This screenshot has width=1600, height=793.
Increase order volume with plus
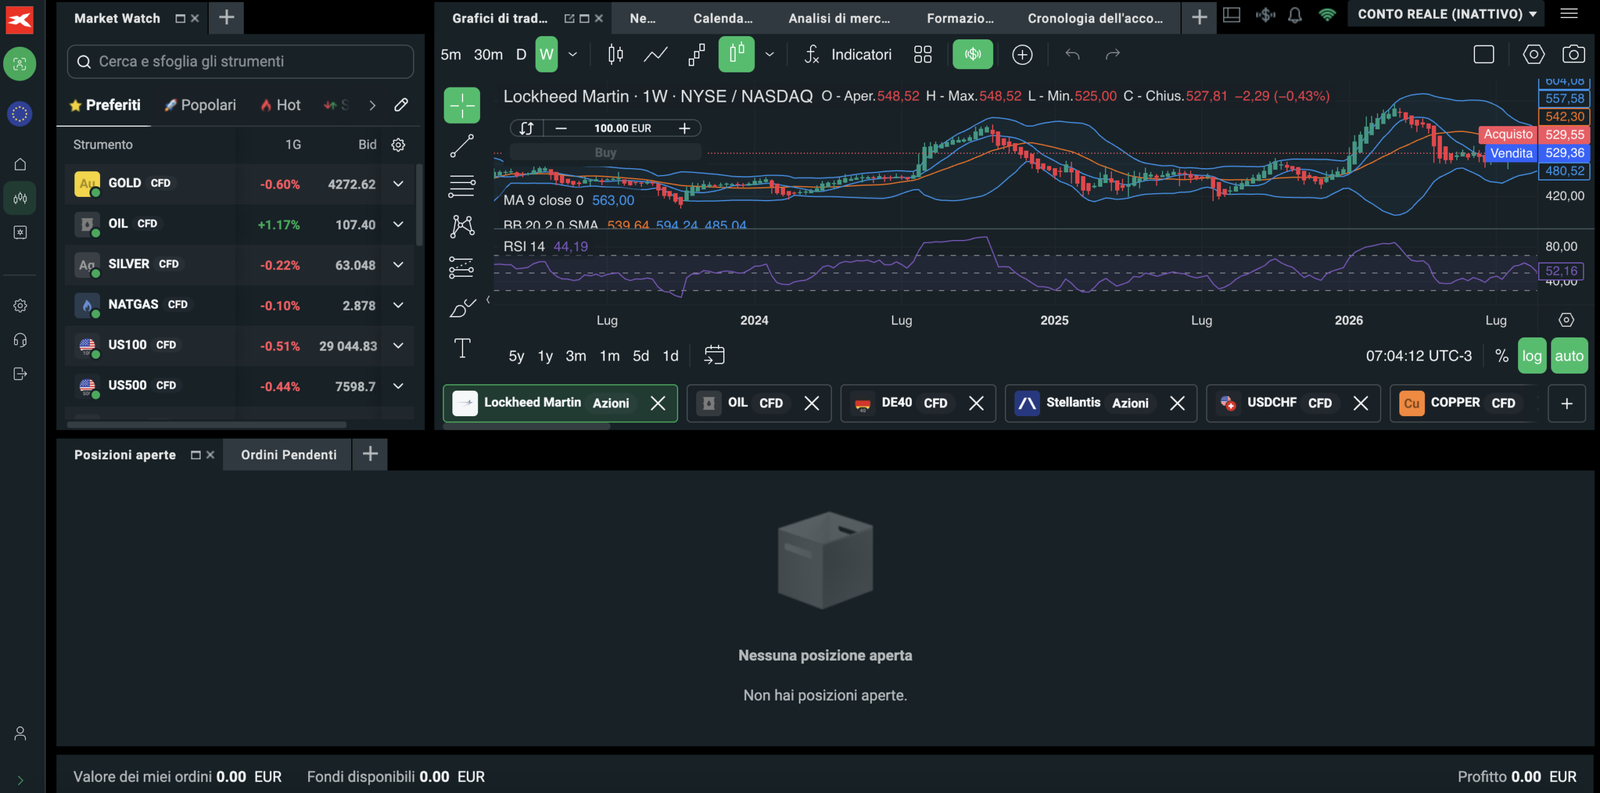click(685, 128)
